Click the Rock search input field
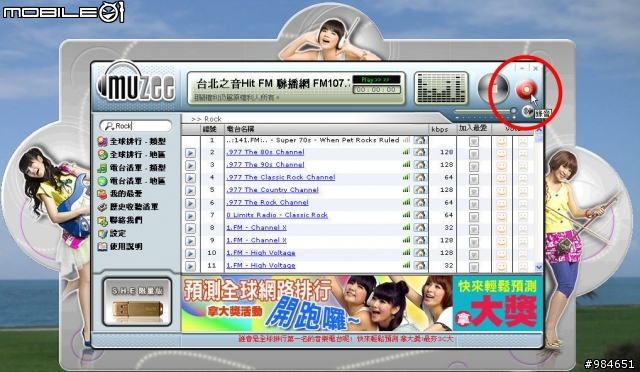This screenshot has width=640, height=372. click(x=136, y=126)
